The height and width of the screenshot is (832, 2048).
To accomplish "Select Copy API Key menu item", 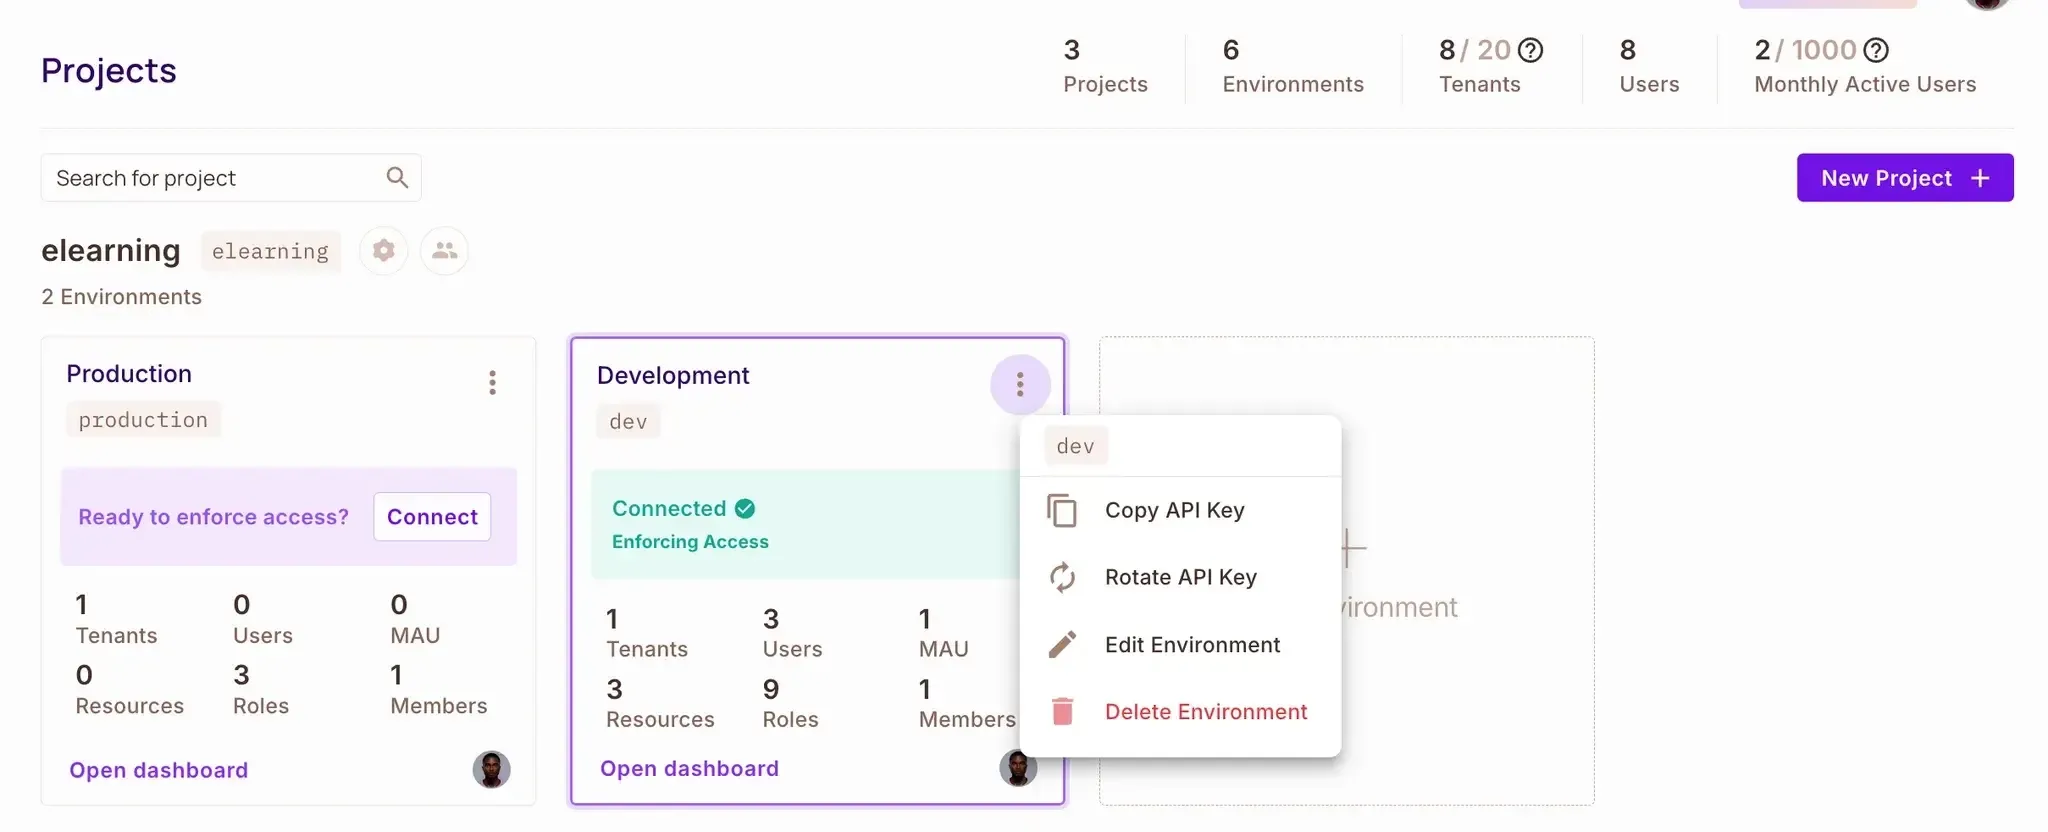I will tap(1174, 510).
